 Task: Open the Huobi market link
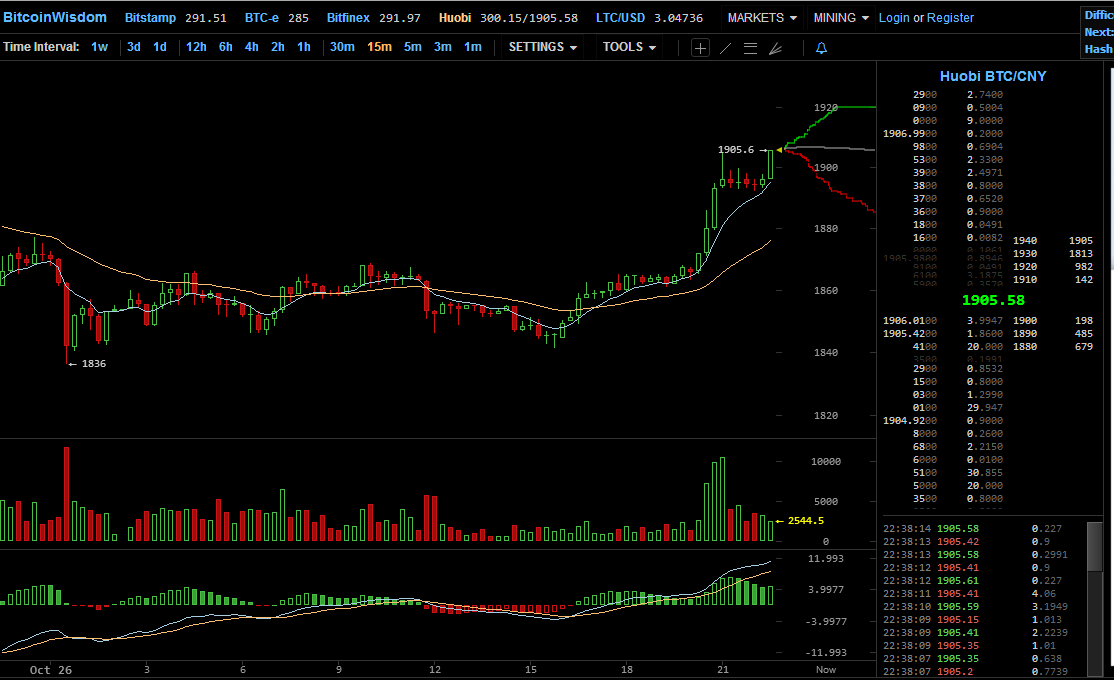click(x=455, y=18)
